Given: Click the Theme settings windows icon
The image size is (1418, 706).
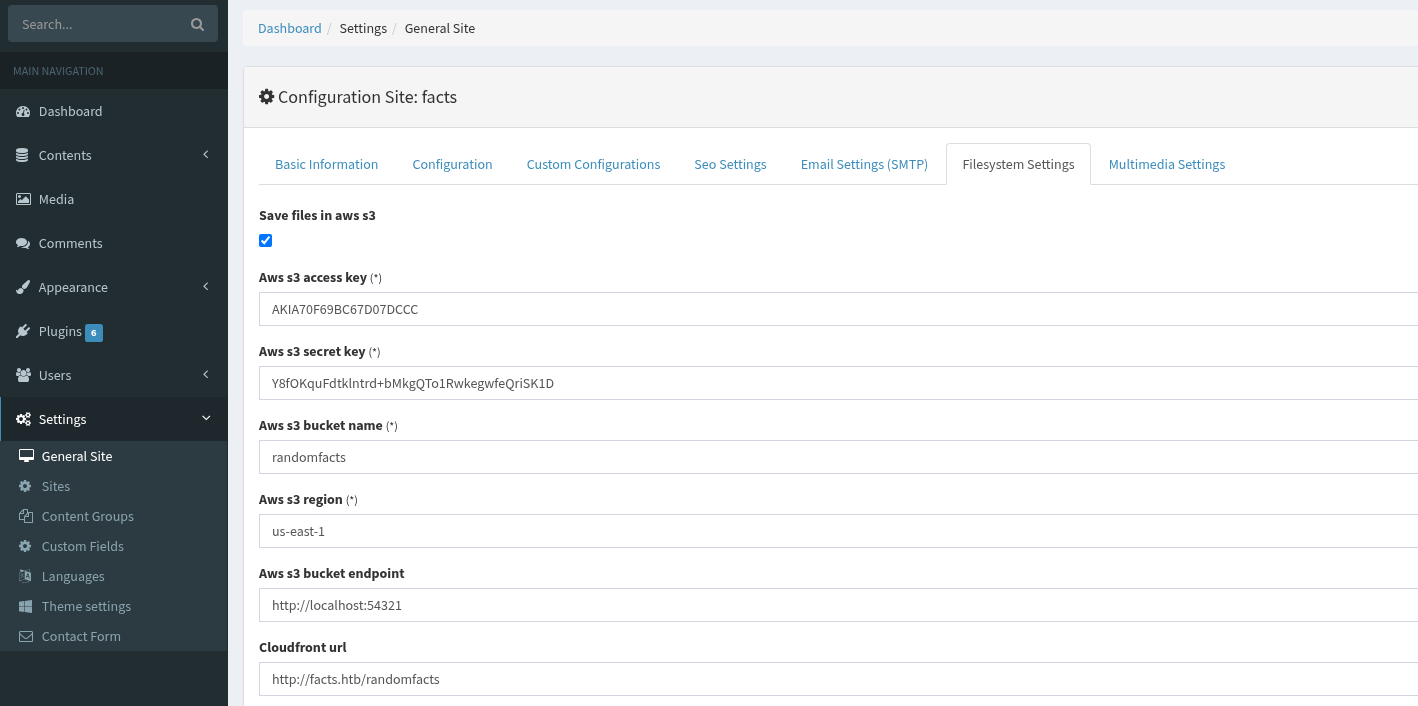Looking at the screenshot, I should pyautogui.click(x=25, y=606).
